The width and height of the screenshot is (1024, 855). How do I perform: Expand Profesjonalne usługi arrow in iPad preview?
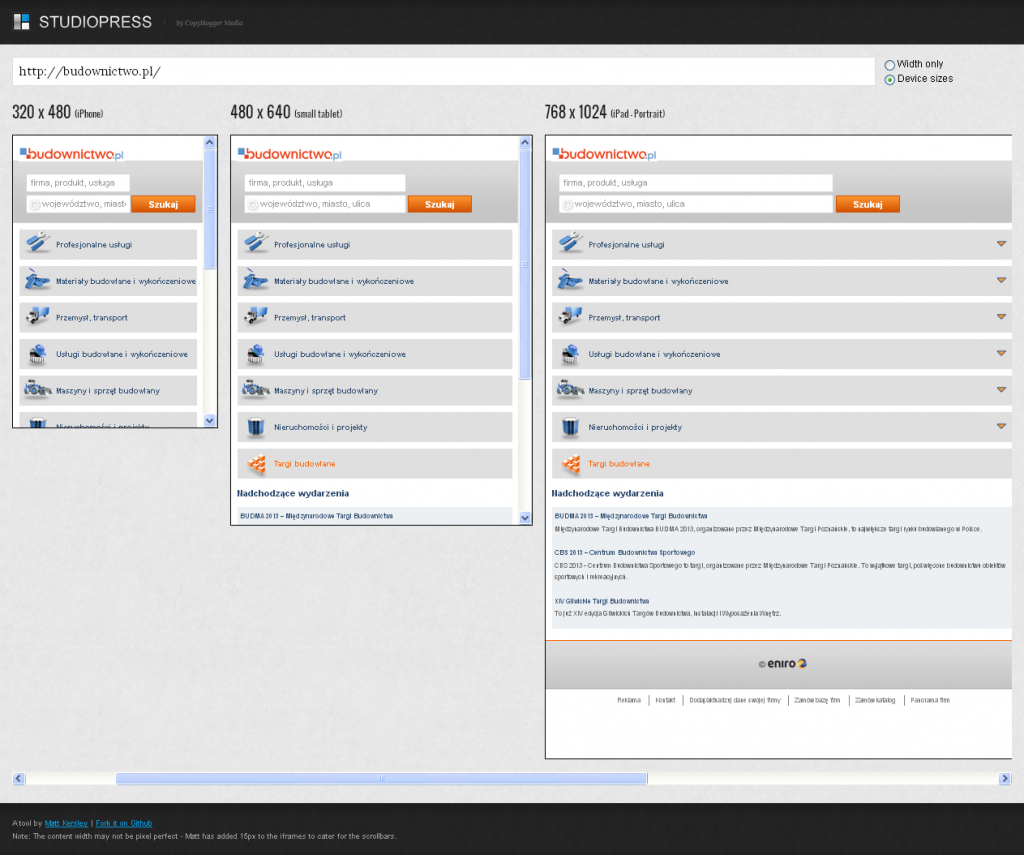click(x=1000, y=243)
